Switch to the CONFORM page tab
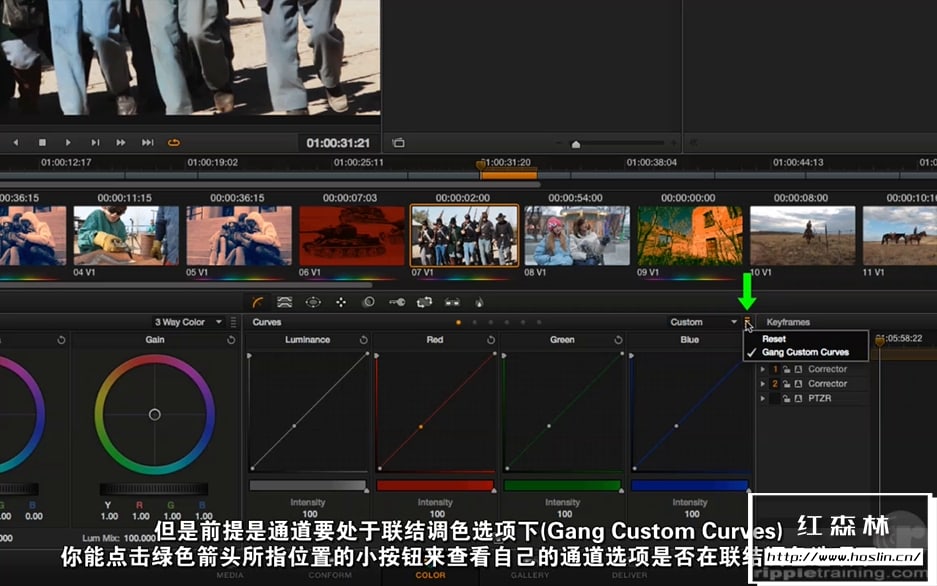Screen dimensions: 937x586 (x=330, y=575)
